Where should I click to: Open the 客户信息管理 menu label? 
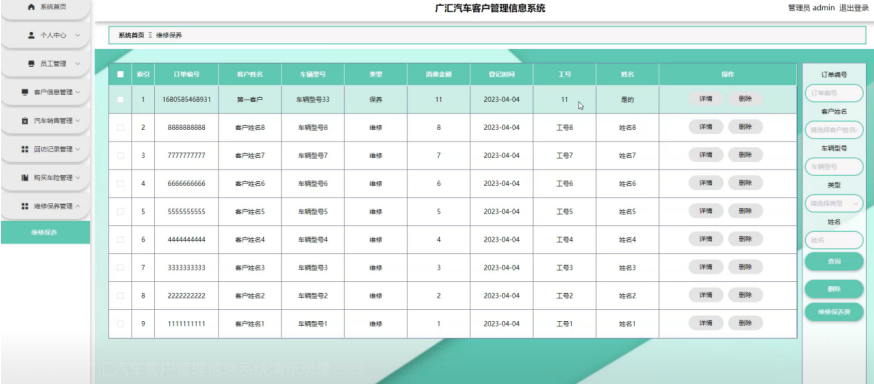coord(53,92)
